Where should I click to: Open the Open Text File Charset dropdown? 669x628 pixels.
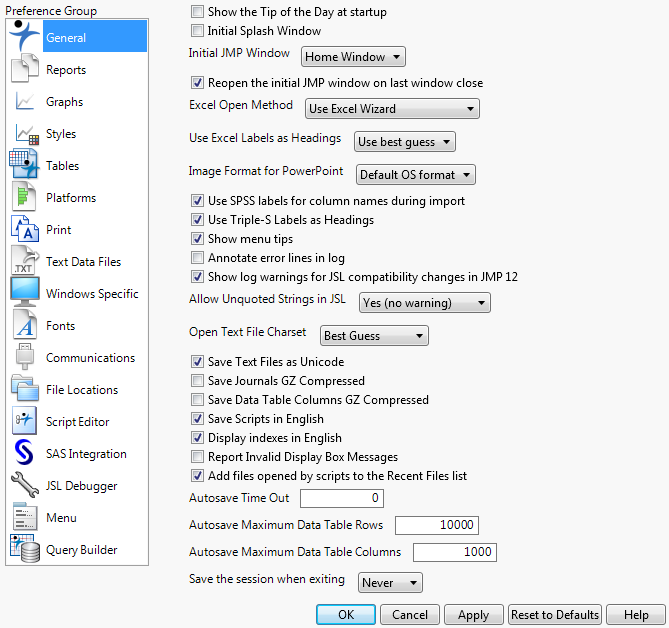coord(374,336)
